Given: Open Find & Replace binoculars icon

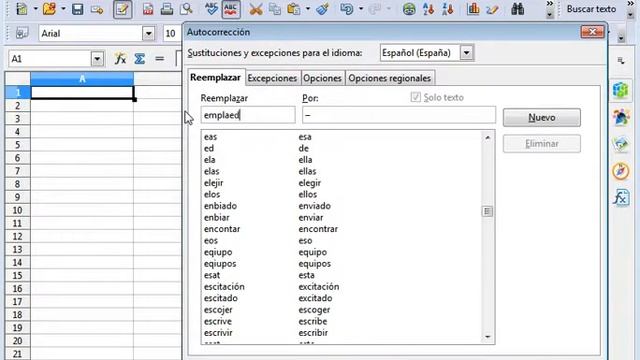Looking at the screenshot, I should 518,9.
